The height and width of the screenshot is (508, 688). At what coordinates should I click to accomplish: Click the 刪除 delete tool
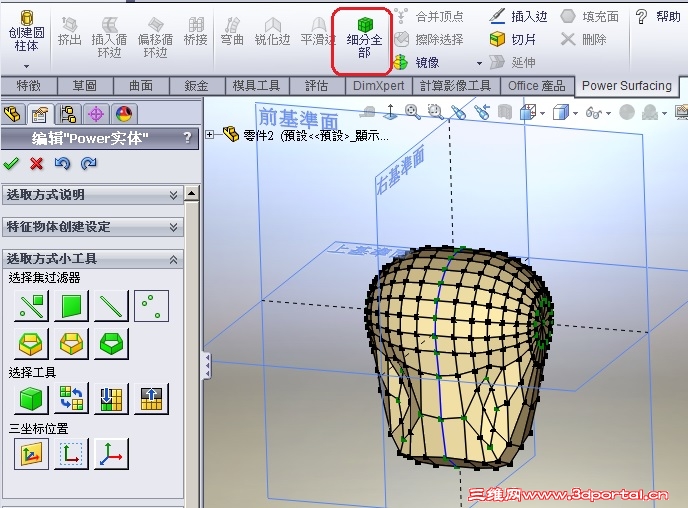[584, 39]
